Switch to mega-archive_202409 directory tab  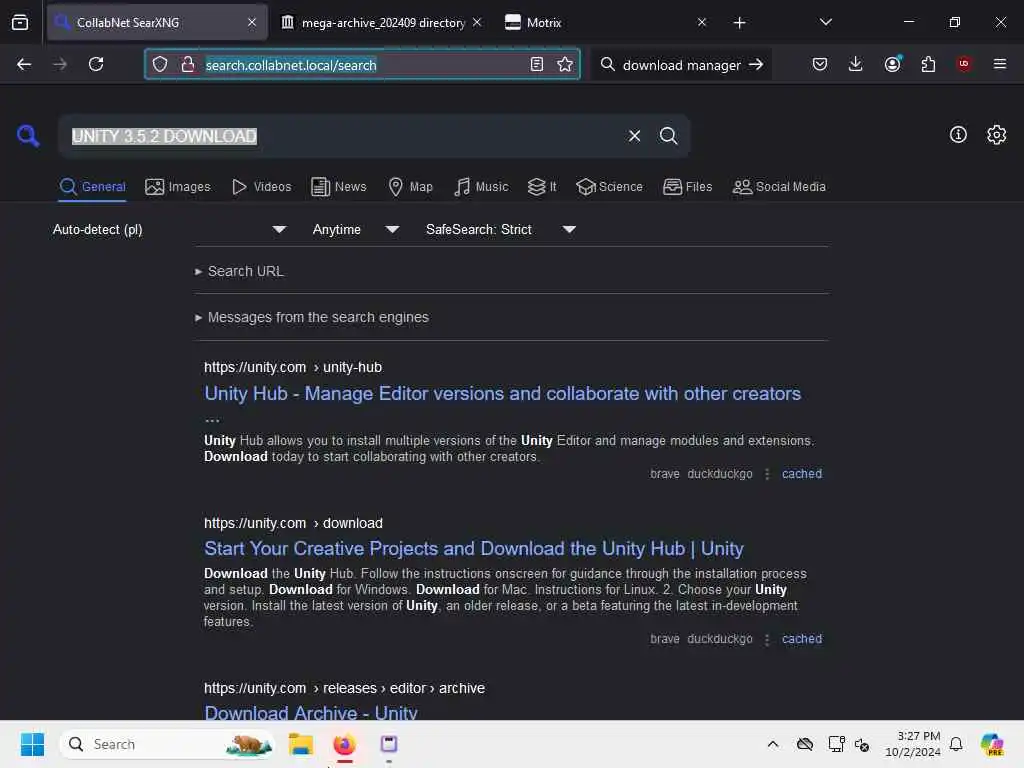click(382, 23)
